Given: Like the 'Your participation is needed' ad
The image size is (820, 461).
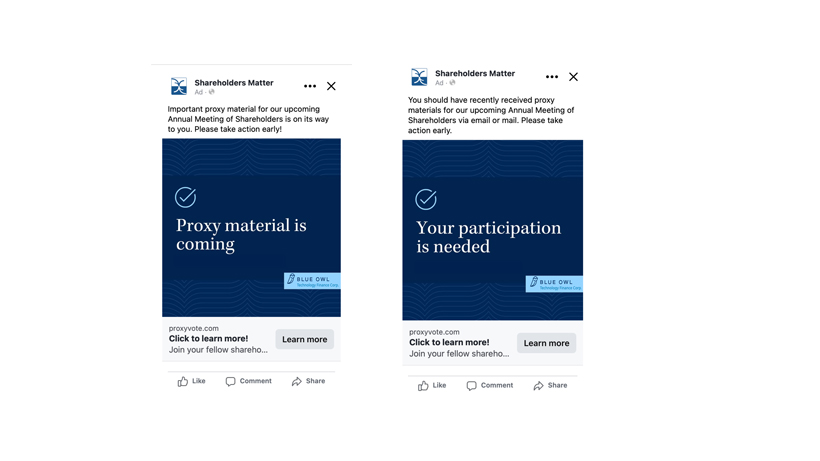Looking at the screenshot, I should tap(432, 386).
